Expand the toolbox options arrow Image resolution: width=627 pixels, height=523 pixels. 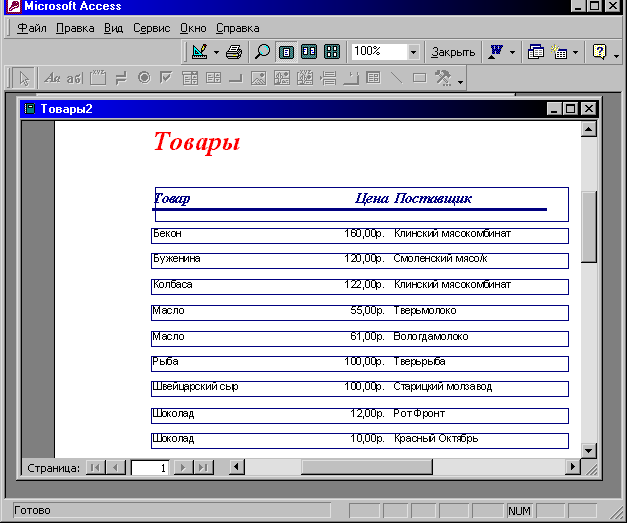pos(460,82)
